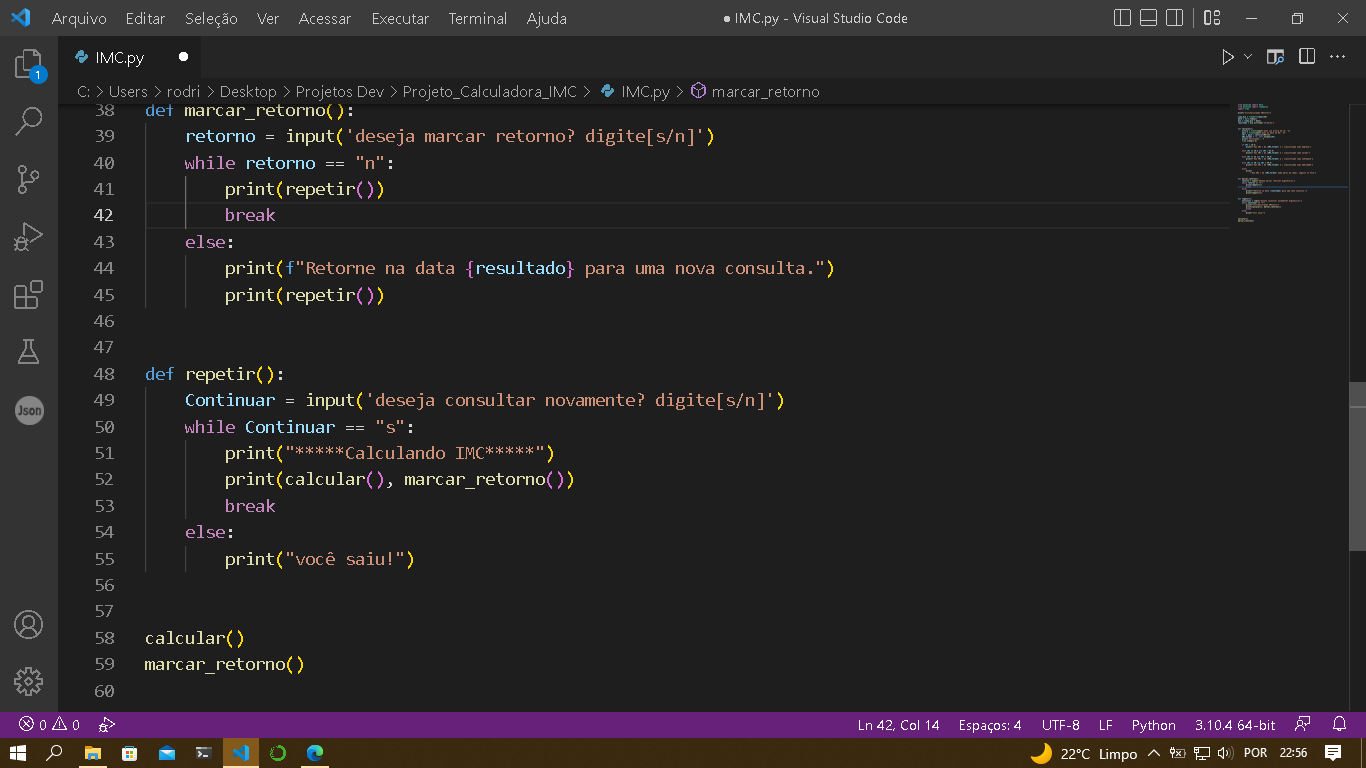Toggle the Primary Side Bar visibility

click(x=1122, y=18)
